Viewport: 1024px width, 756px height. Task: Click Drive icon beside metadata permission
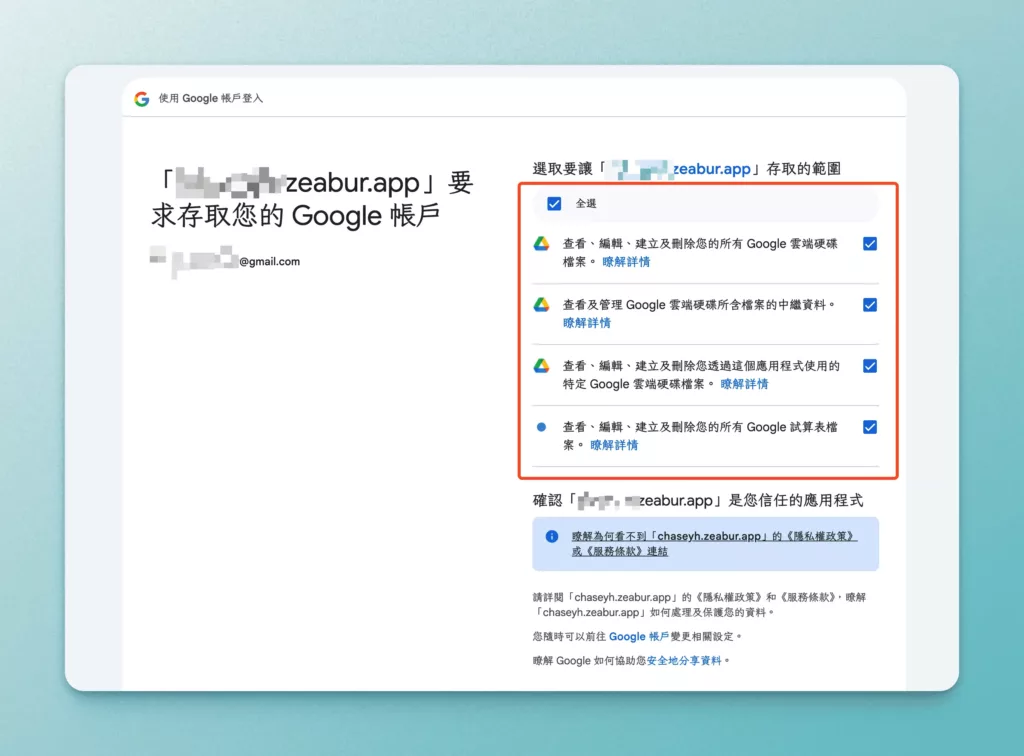click(541, 305)
